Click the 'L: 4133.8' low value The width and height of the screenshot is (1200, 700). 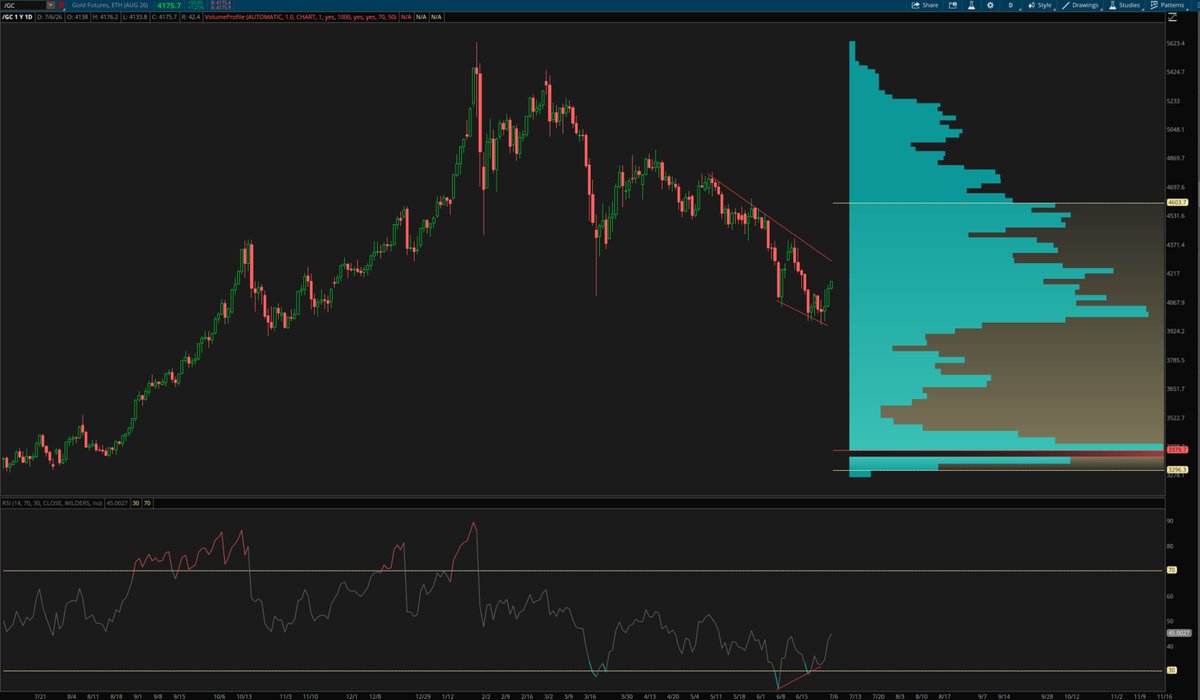point(135,17)
